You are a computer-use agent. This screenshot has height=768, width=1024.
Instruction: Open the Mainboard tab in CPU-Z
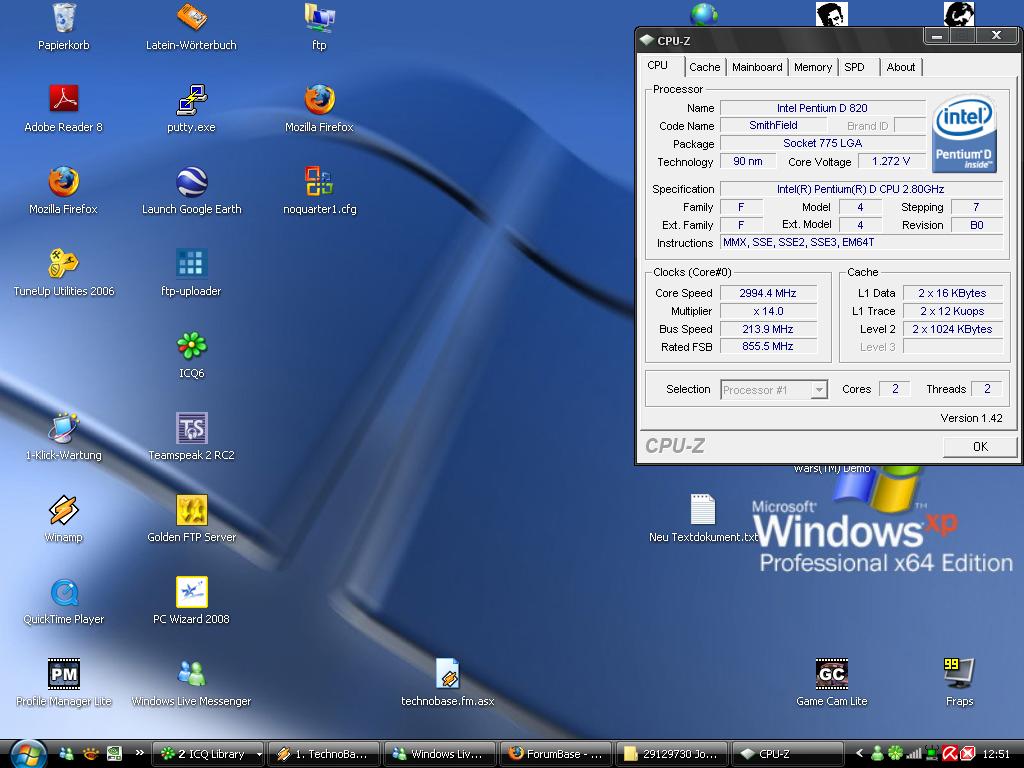click(x=757, y=67)
